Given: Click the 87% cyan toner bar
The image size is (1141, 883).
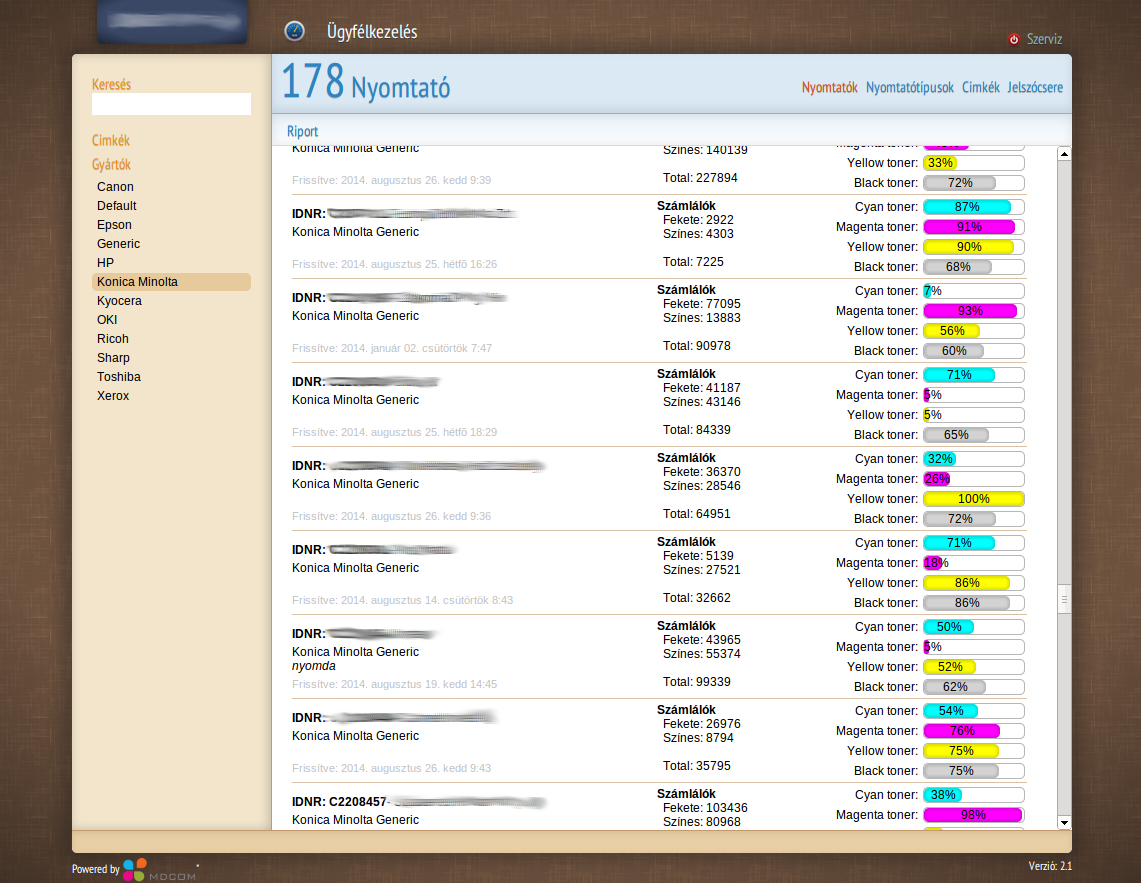Looking at the screenshot, I should [x=974, y=207].
